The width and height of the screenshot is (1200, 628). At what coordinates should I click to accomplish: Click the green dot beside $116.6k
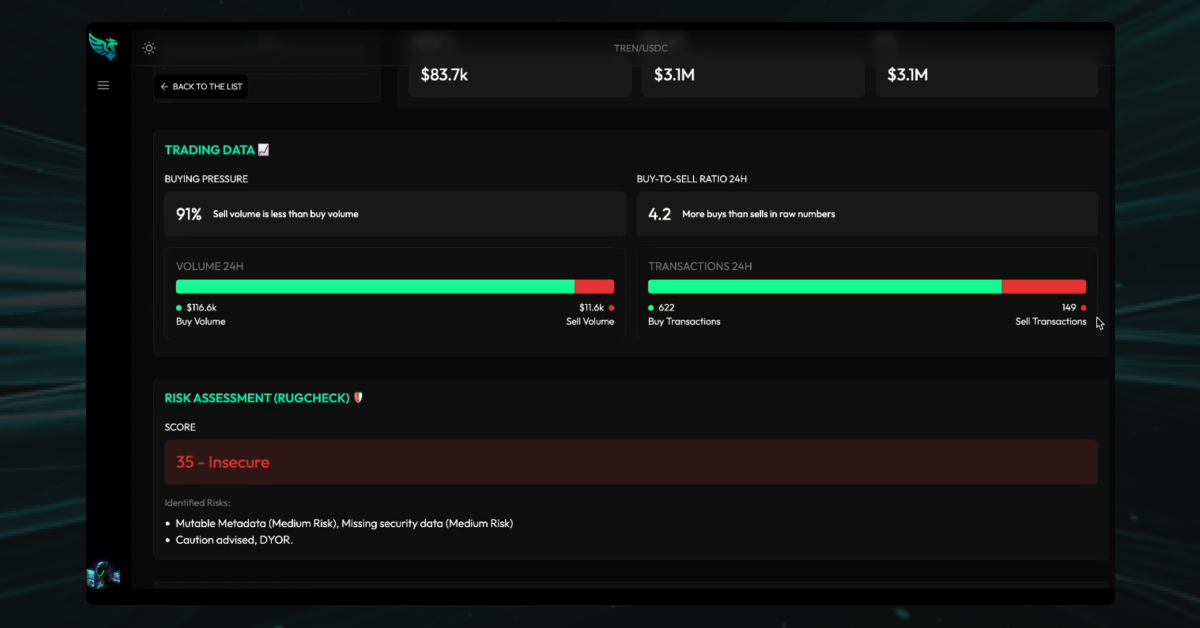(x=179, y=308)
